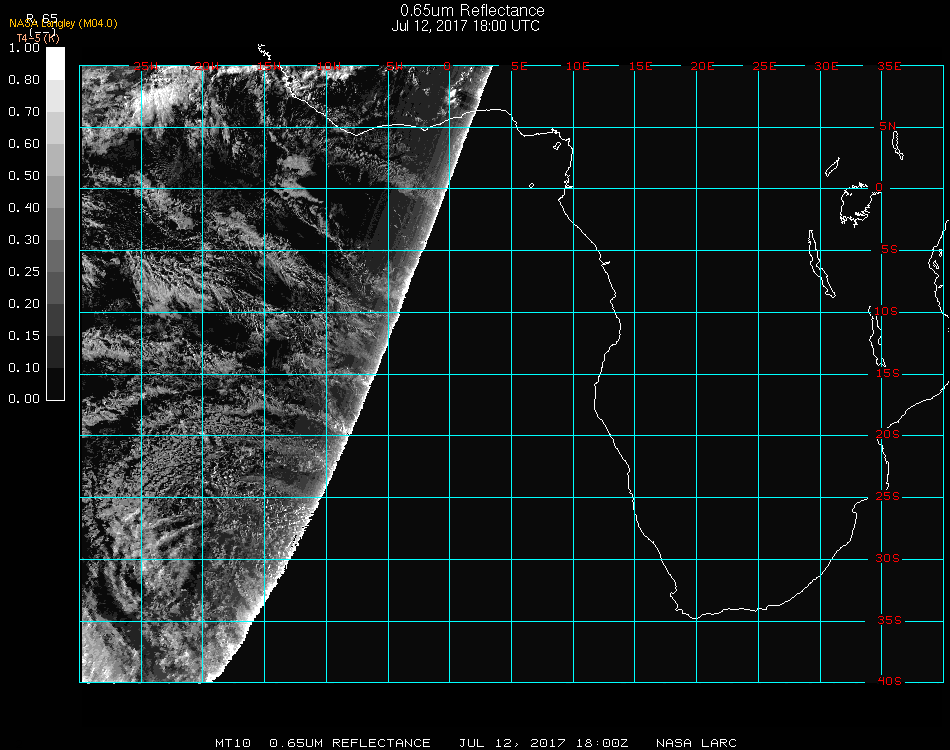
Task: Click the 15S latitude label
Action: point(888,374)
